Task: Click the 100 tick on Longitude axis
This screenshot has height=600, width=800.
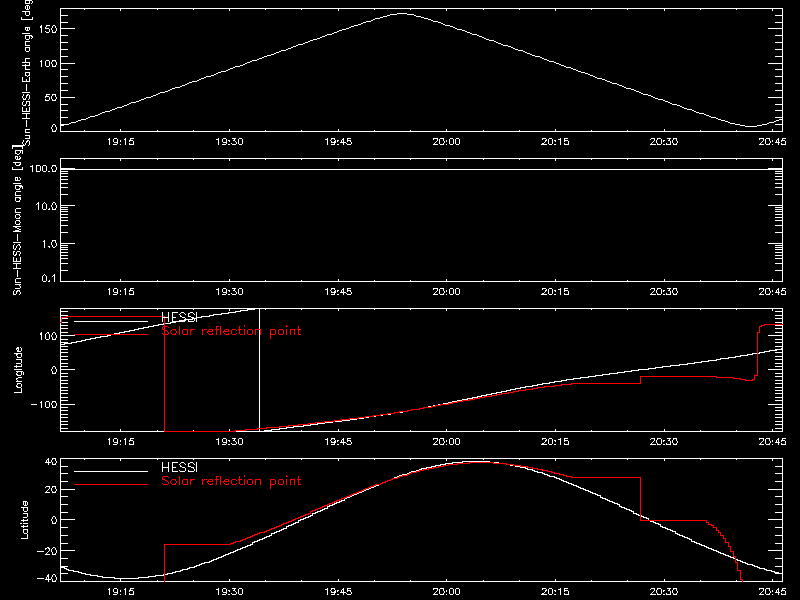Action: pyautogui.click(x=47, y=336)
